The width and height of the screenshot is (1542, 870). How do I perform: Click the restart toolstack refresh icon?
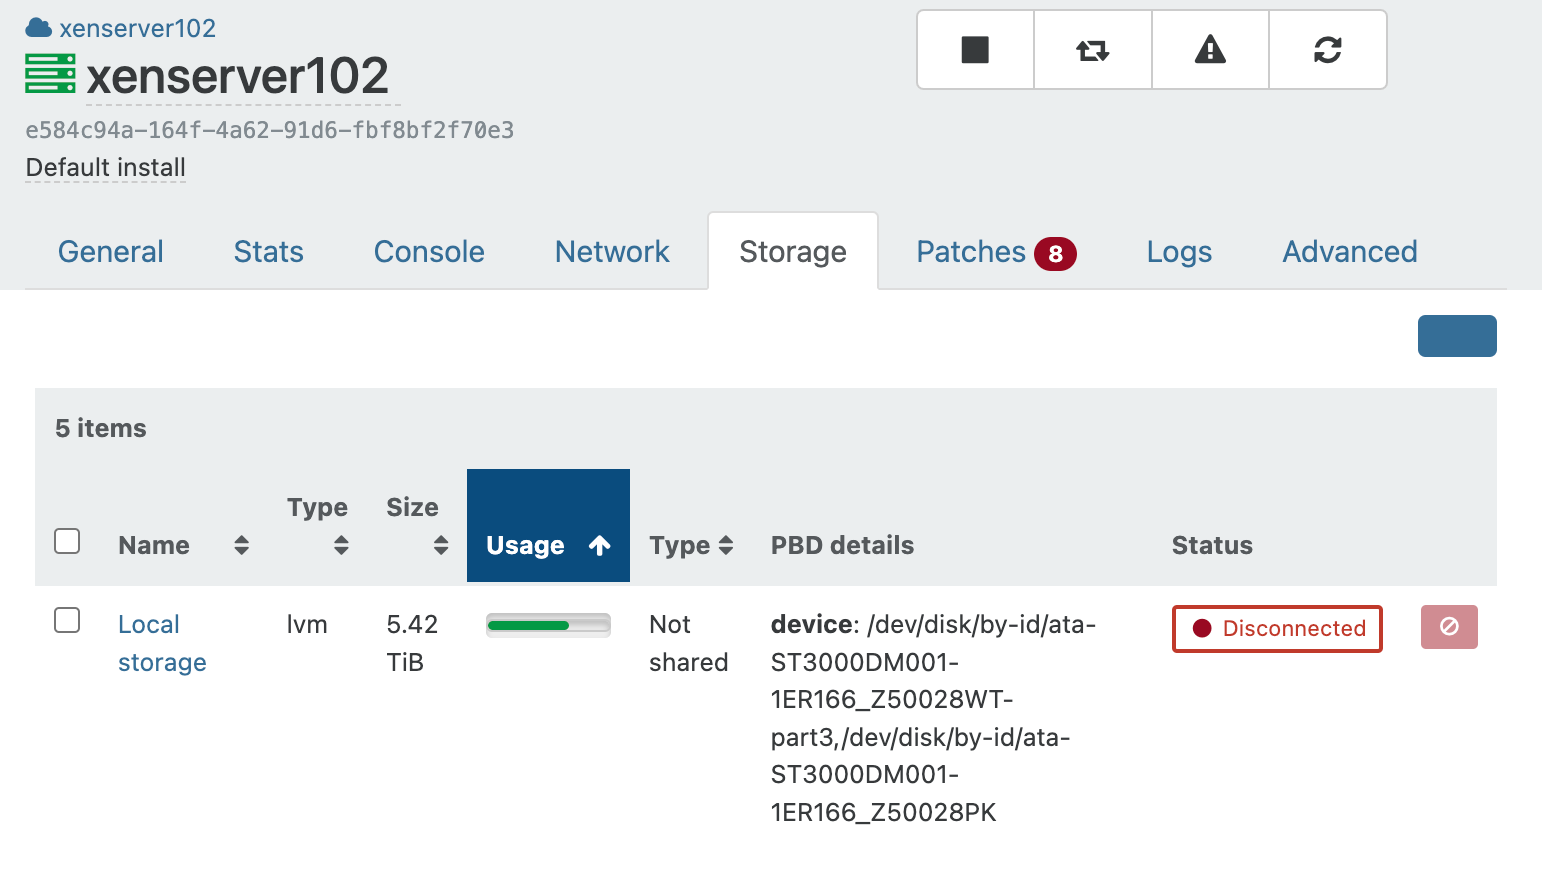pyautogui.click(x=1328, y=50)
